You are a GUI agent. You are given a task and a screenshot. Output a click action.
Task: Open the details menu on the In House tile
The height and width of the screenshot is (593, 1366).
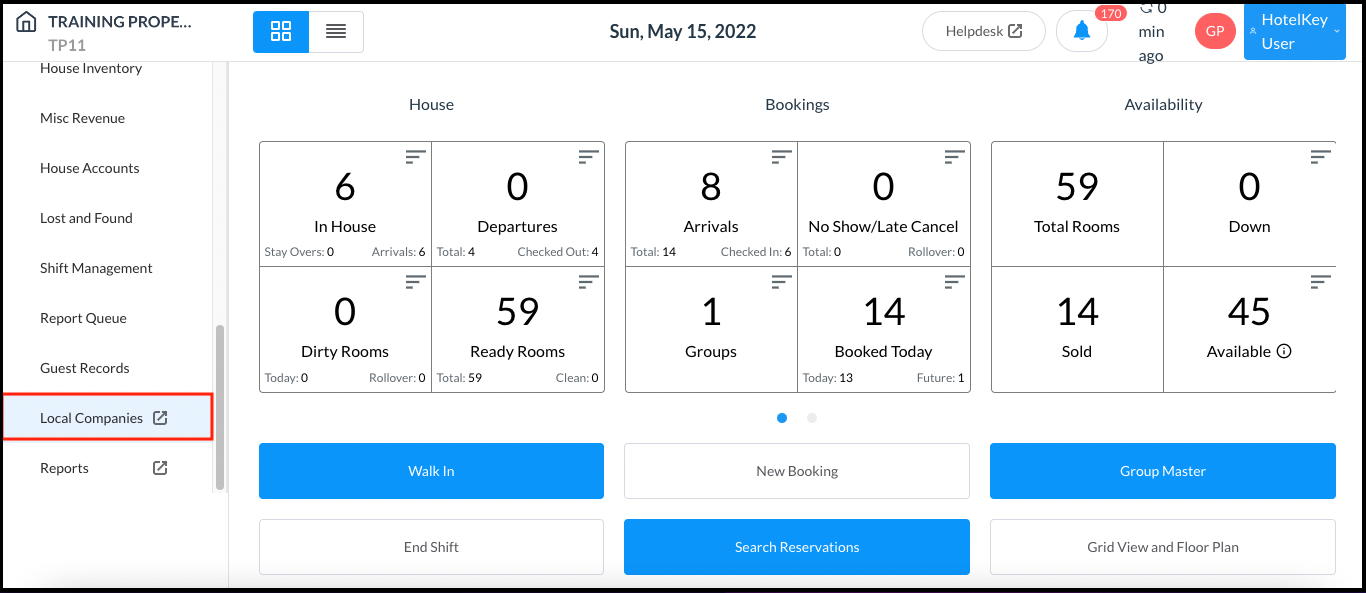click(414, 156)
